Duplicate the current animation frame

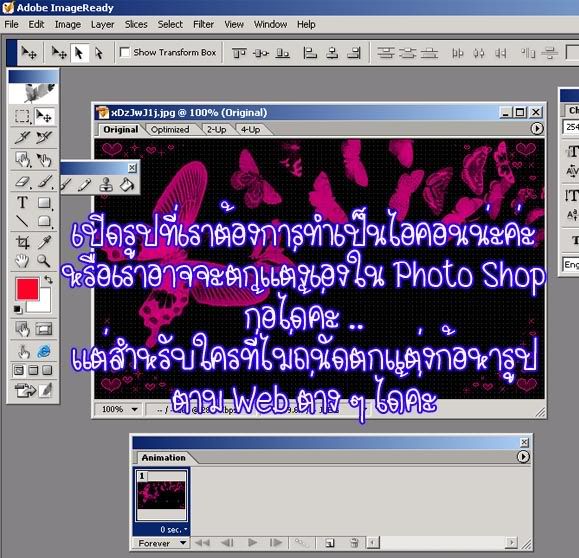pos(329,543)
